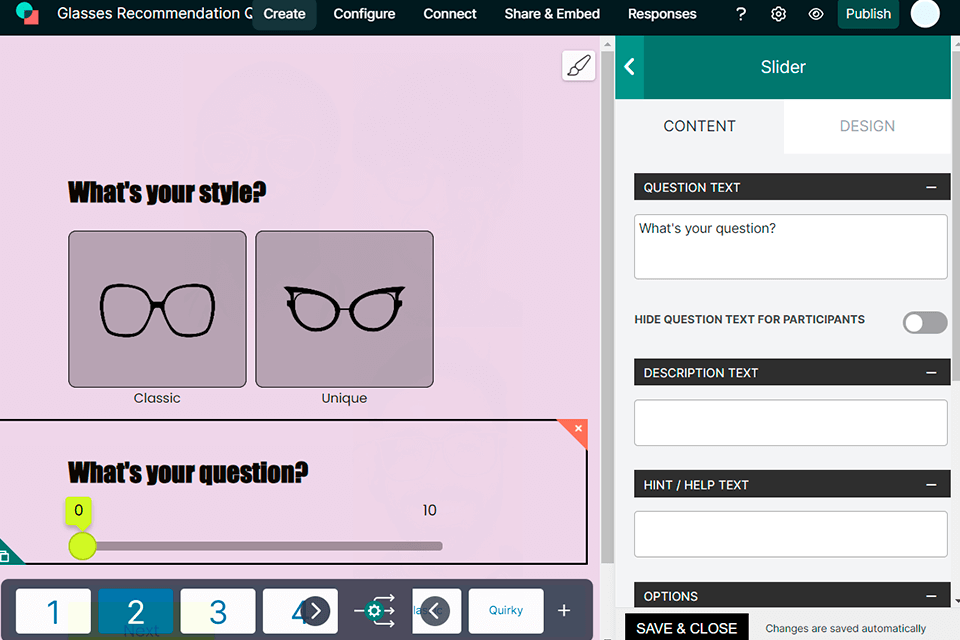The width and height of the screenshot is (960, 640).
Task: Select the Quirky result page
Action: coord(506,611)
